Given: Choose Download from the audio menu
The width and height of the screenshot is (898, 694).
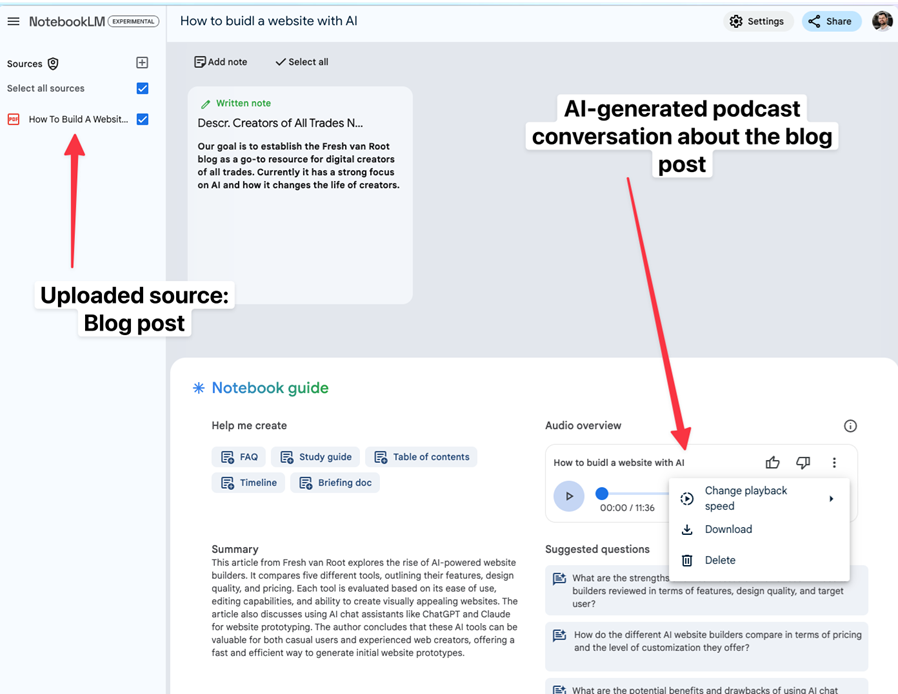Looking at the screenshot, I should coord(759,529).
